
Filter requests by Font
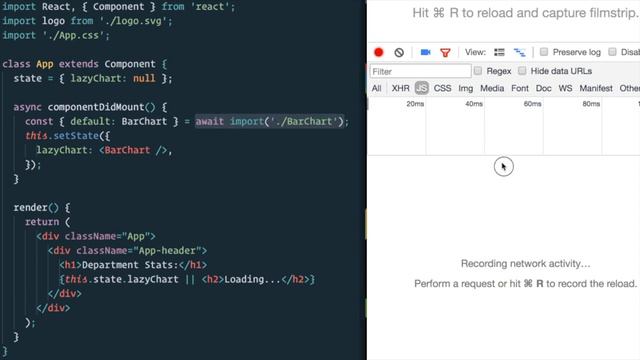[520, 88]
